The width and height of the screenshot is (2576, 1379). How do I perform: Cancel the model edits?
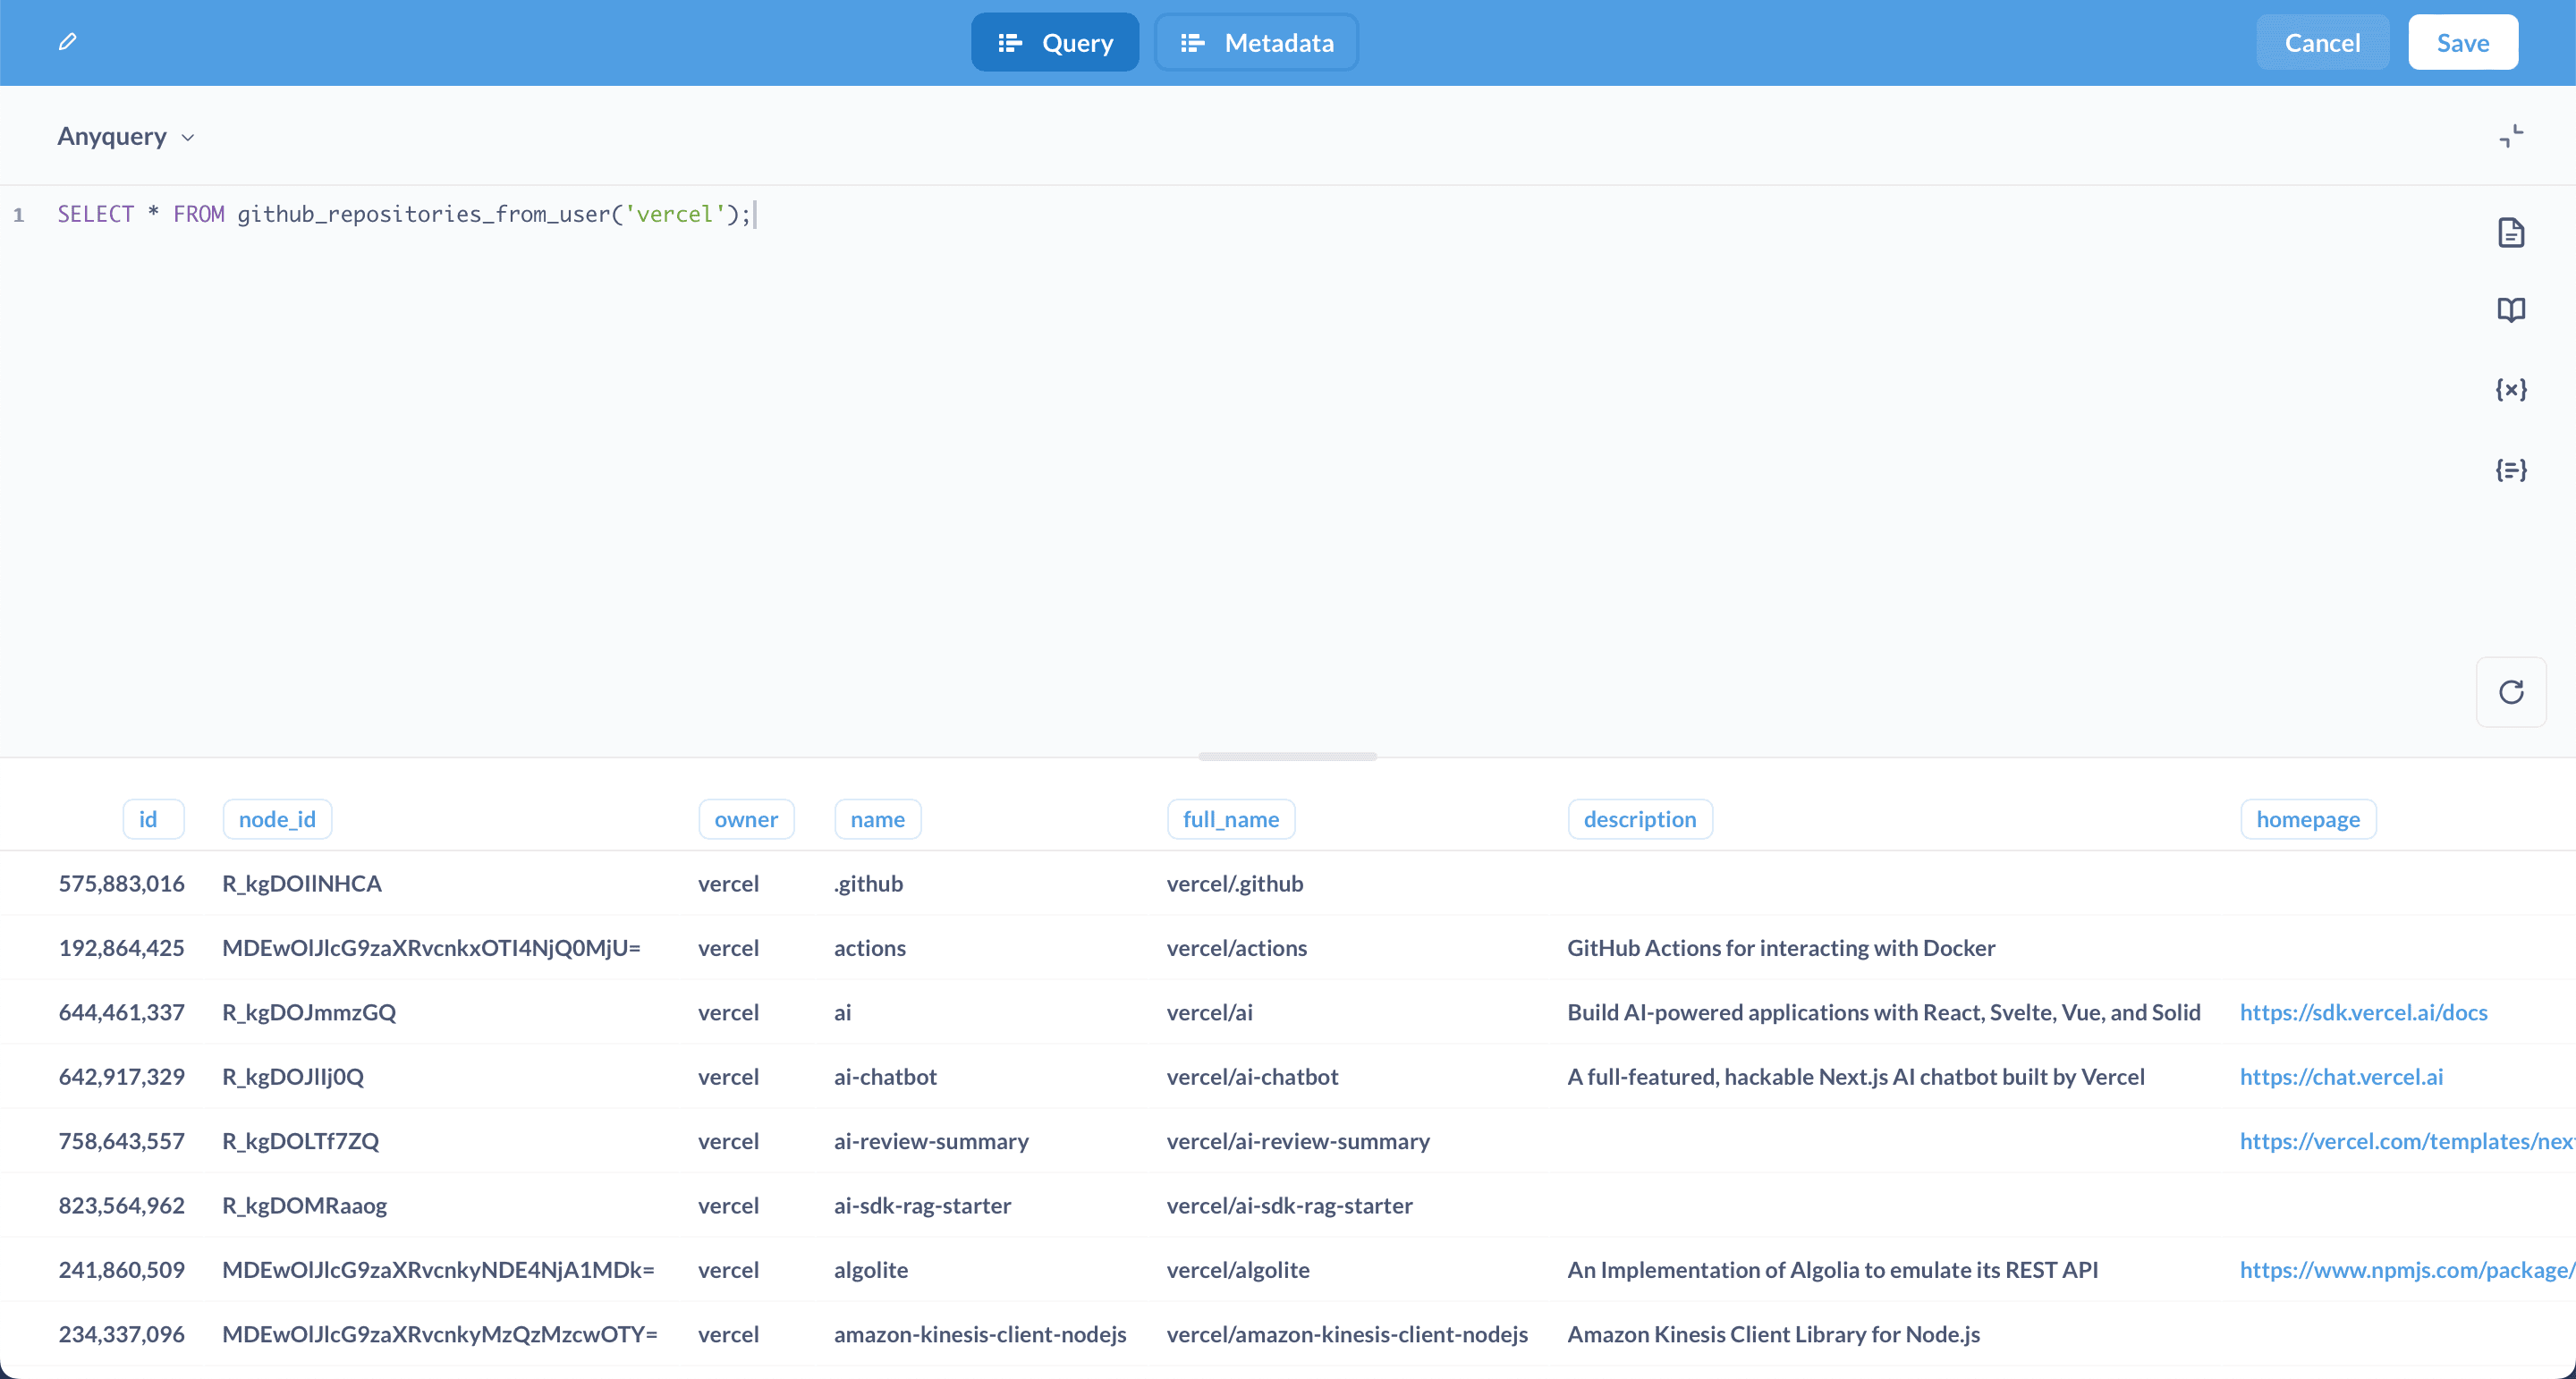pyautogui.click(x=2322, y=42)
